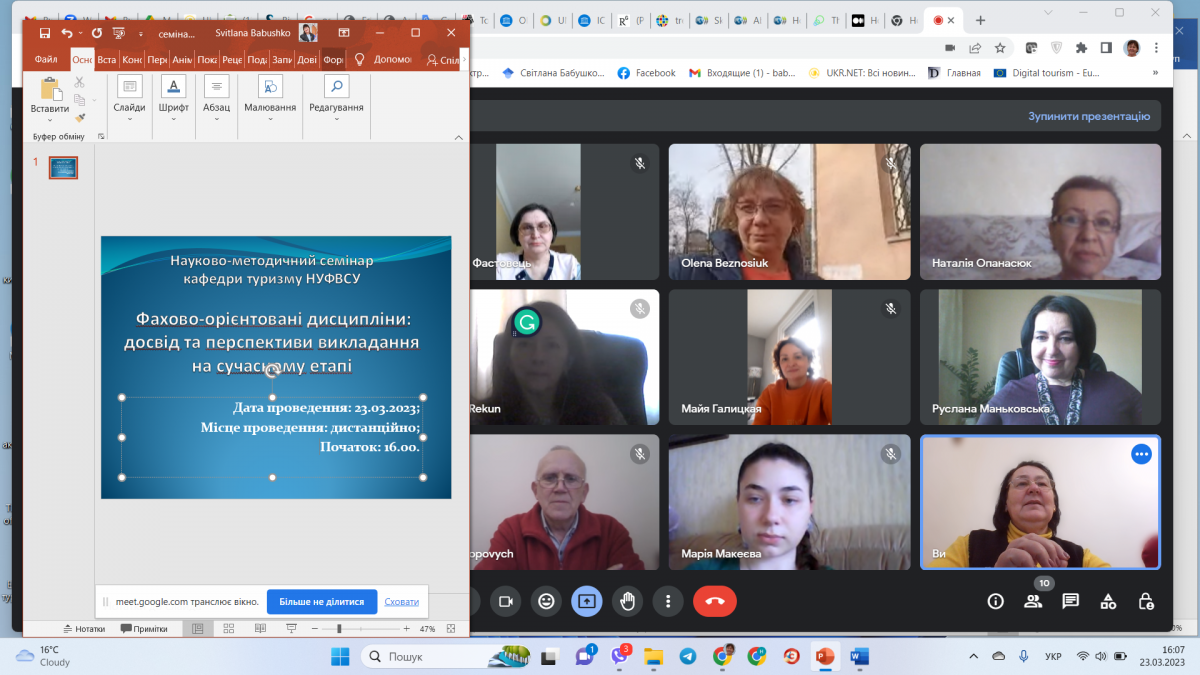This screenshot has height=675, width=1200.
Task: Toggle the camera in Google Meet
Action: point(506,601)
